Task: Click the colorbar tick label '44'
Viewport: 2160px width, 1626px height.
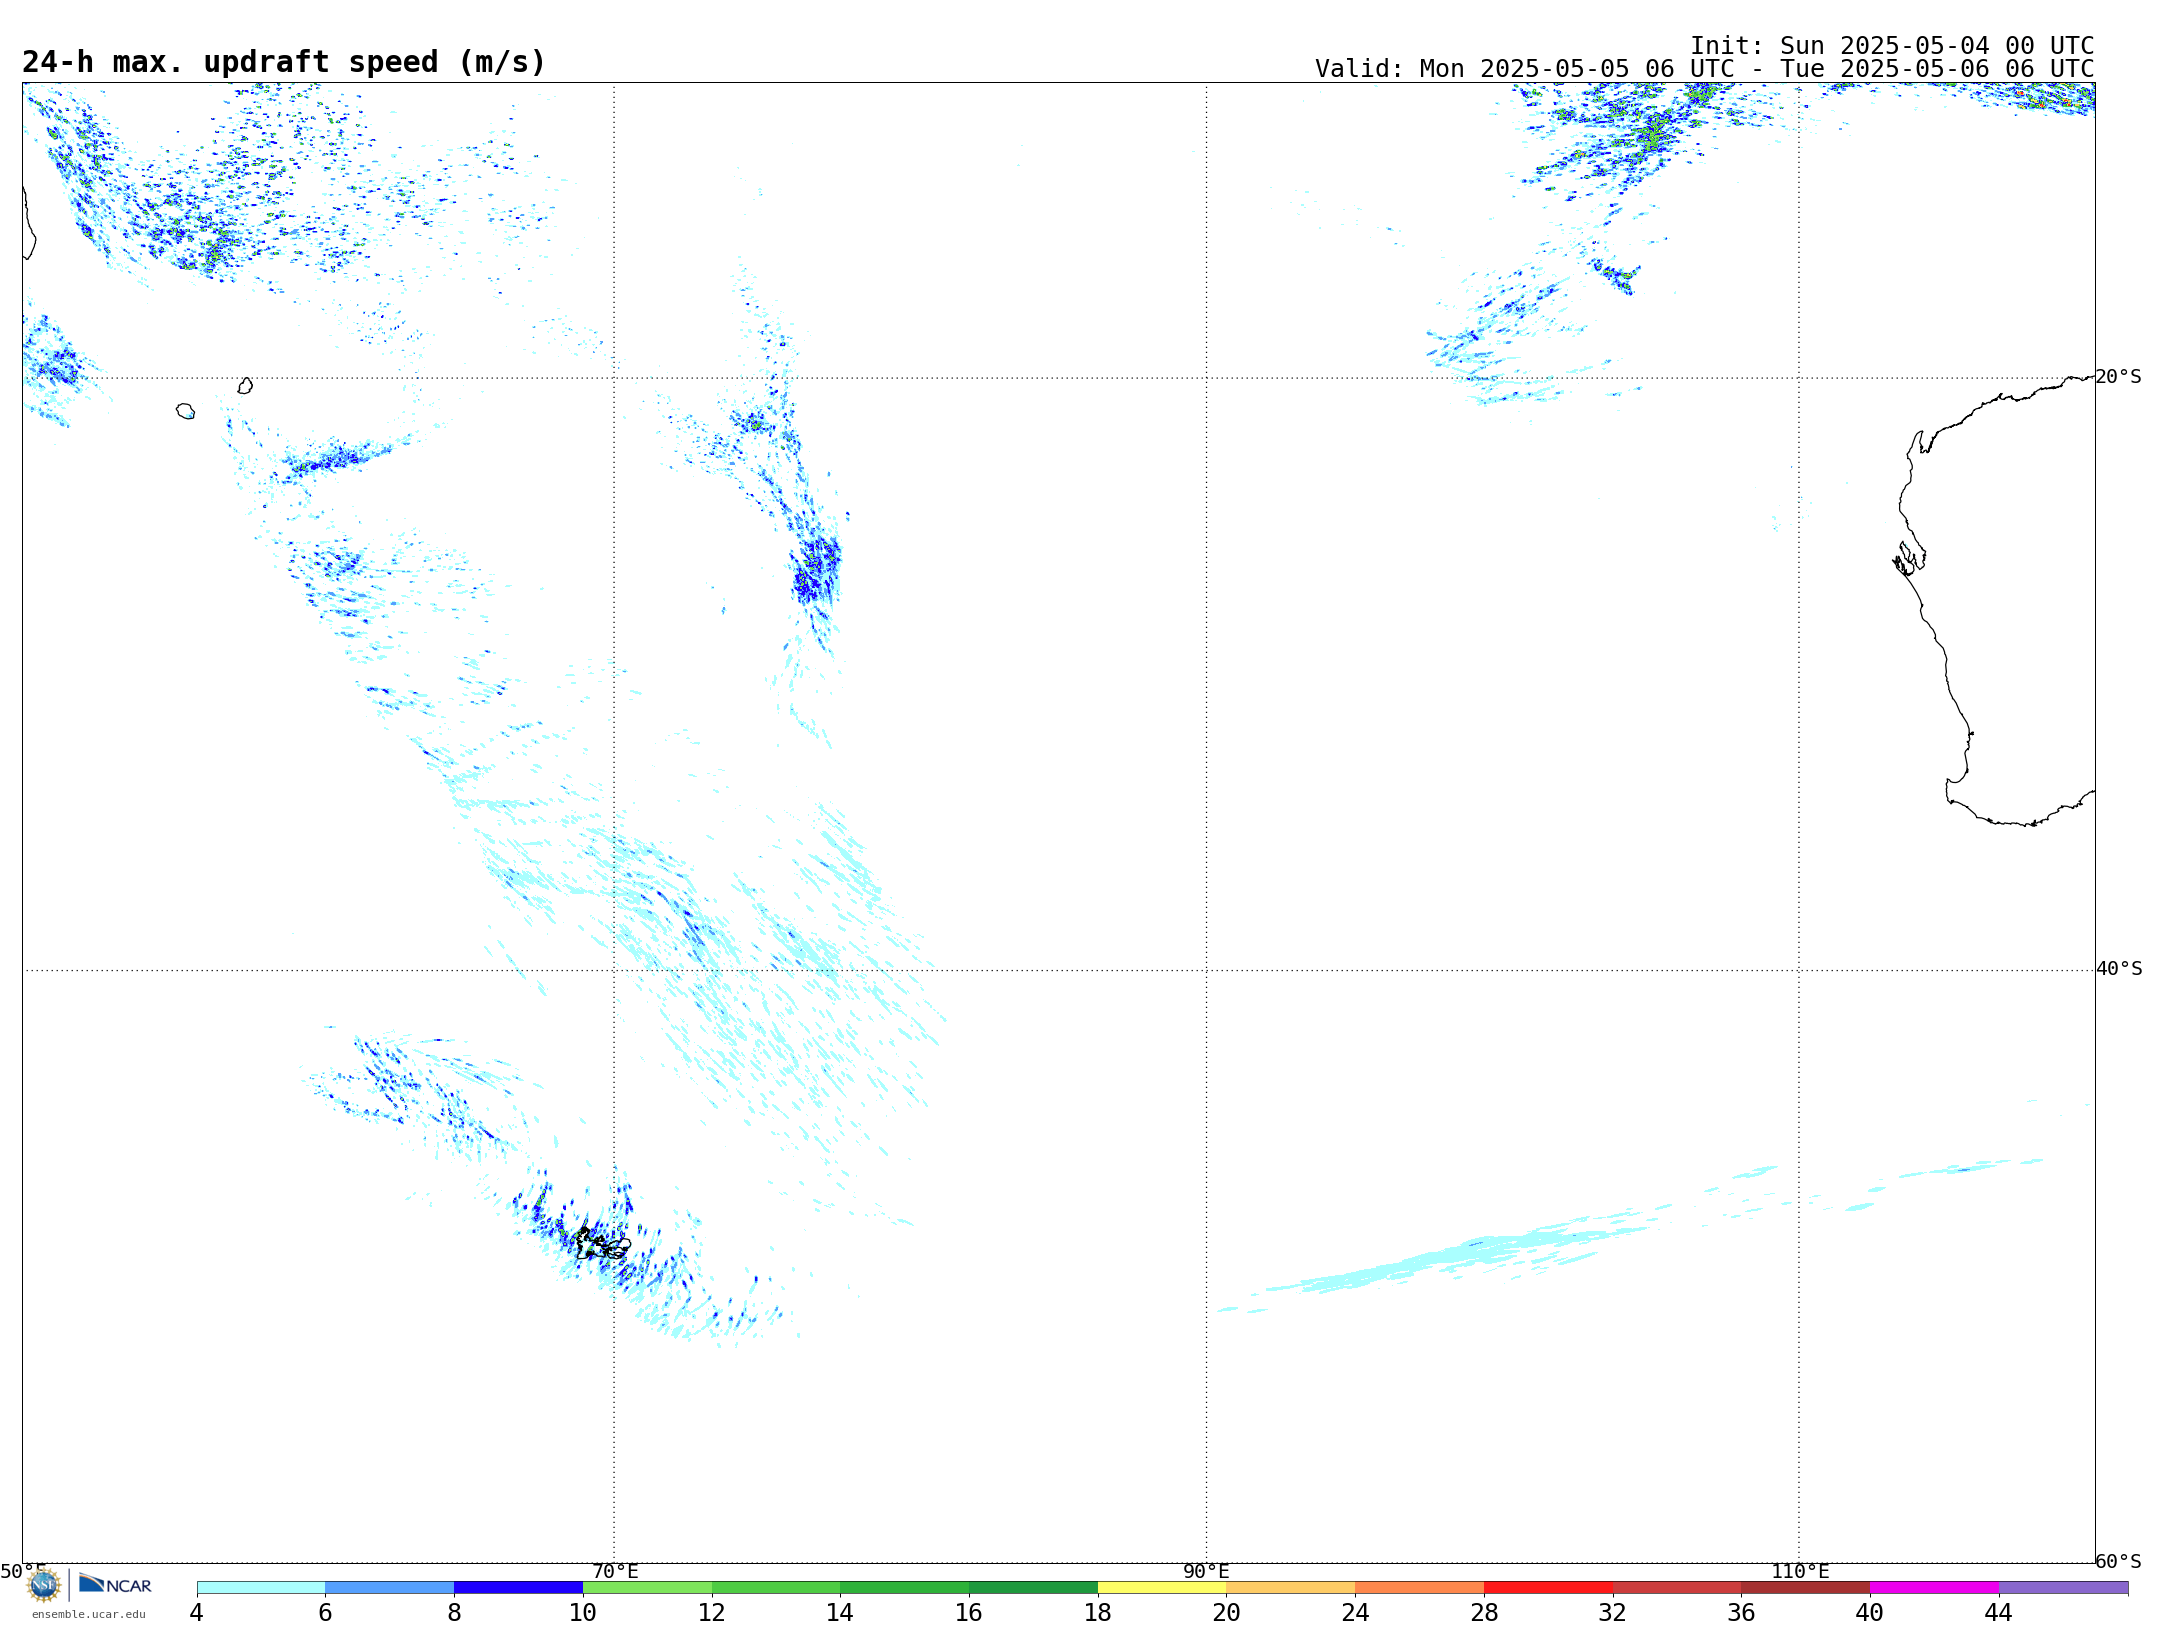Action: (x=1999, y=1612)
